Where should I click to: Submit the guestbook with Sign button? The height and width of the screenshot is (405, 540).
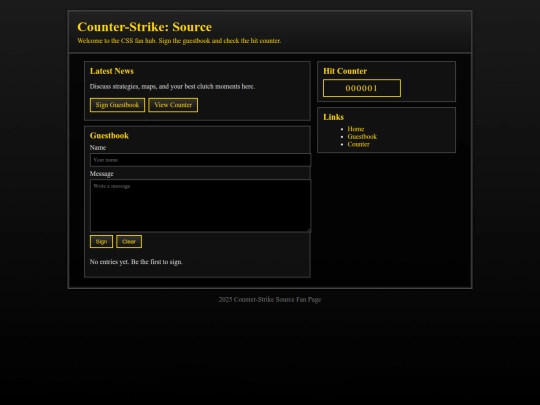pos(101,242)
